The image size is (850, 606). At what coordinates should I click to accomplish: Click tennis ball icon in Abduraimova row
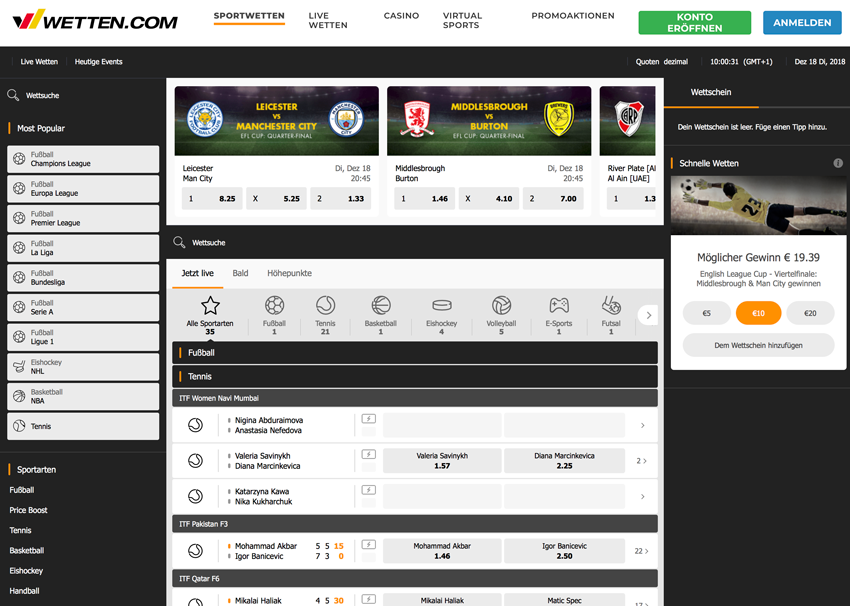click(196, 425)
